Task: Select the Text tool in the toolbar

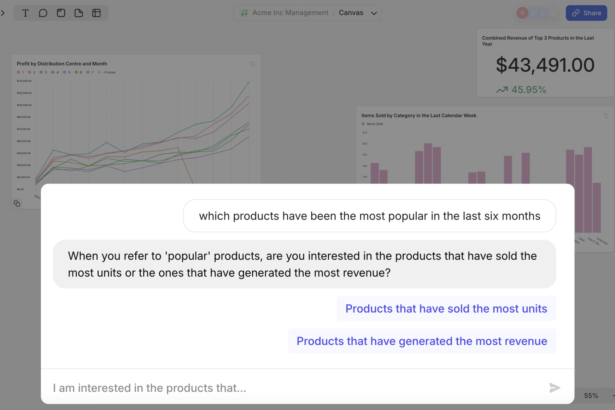Action: click(25, 13)
